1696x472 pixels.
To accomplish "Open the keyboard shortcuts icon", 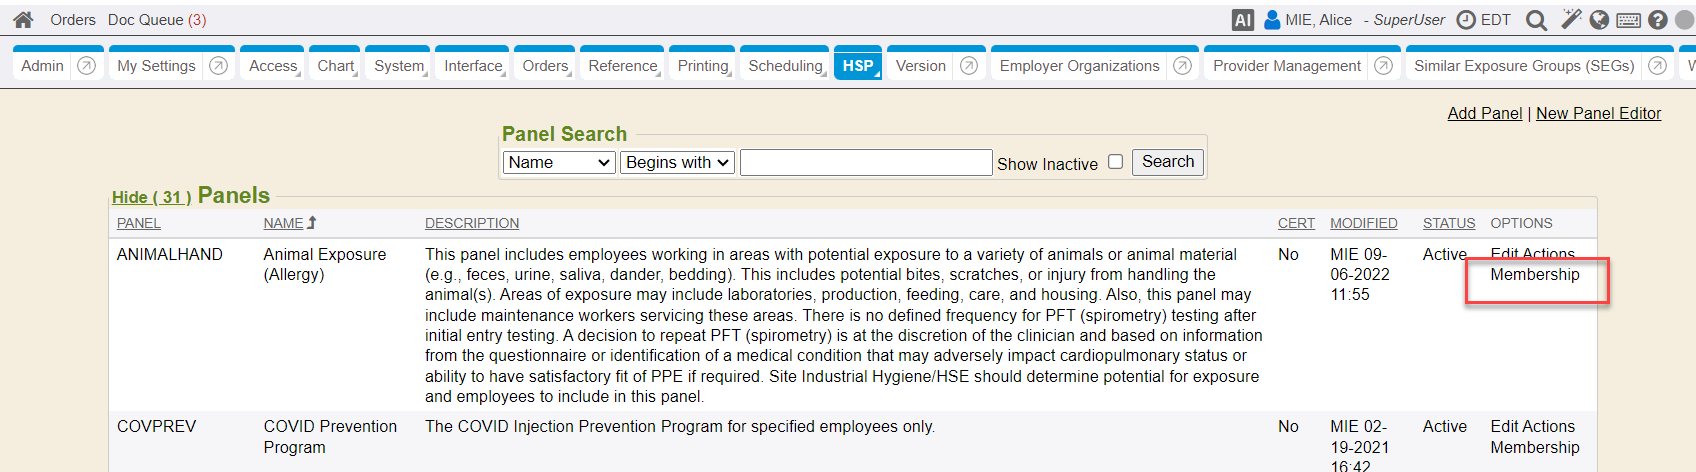I will coord(1628,20).
